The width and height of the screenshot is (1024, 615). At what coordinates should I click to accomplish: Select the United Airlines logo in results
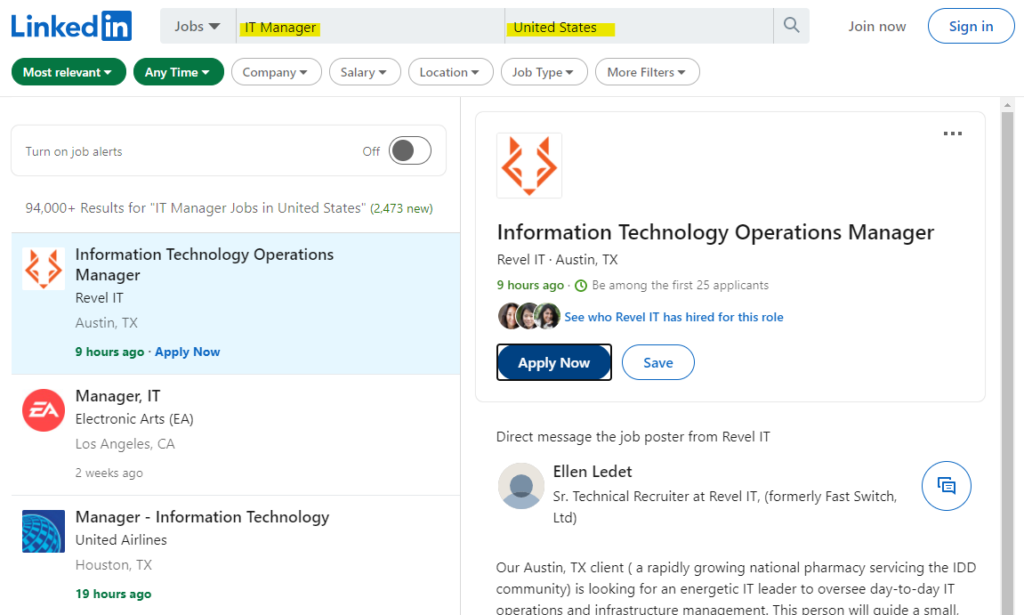[43, 531]
